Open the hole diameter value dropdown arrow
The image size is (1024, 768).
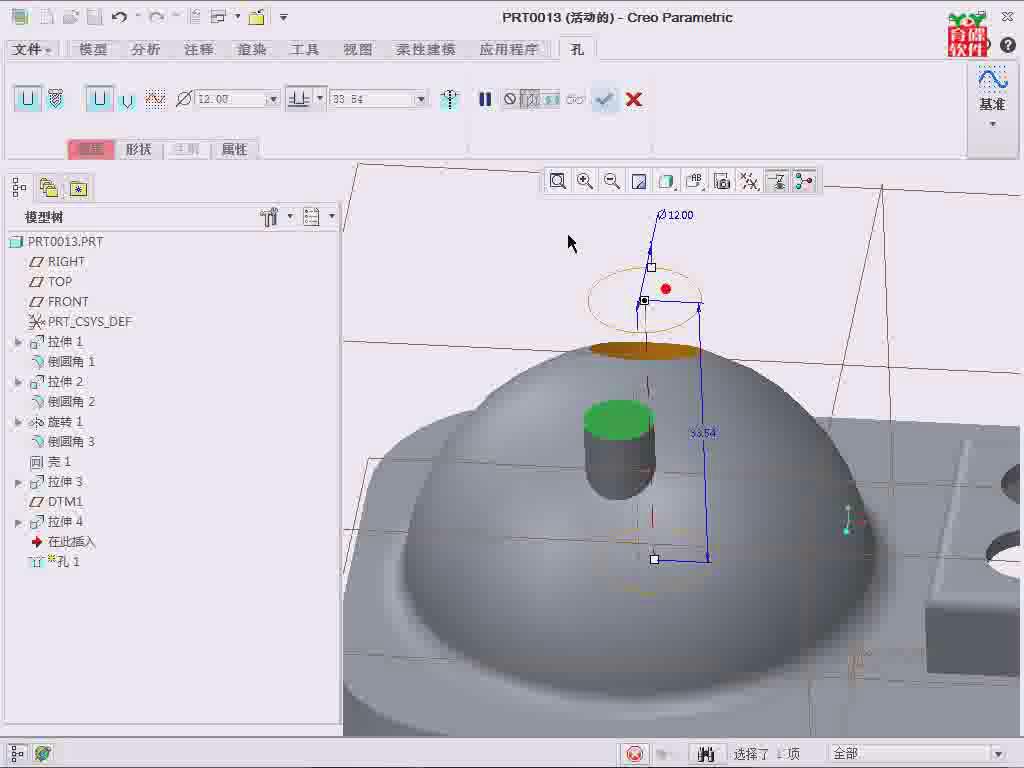[273, 99]
